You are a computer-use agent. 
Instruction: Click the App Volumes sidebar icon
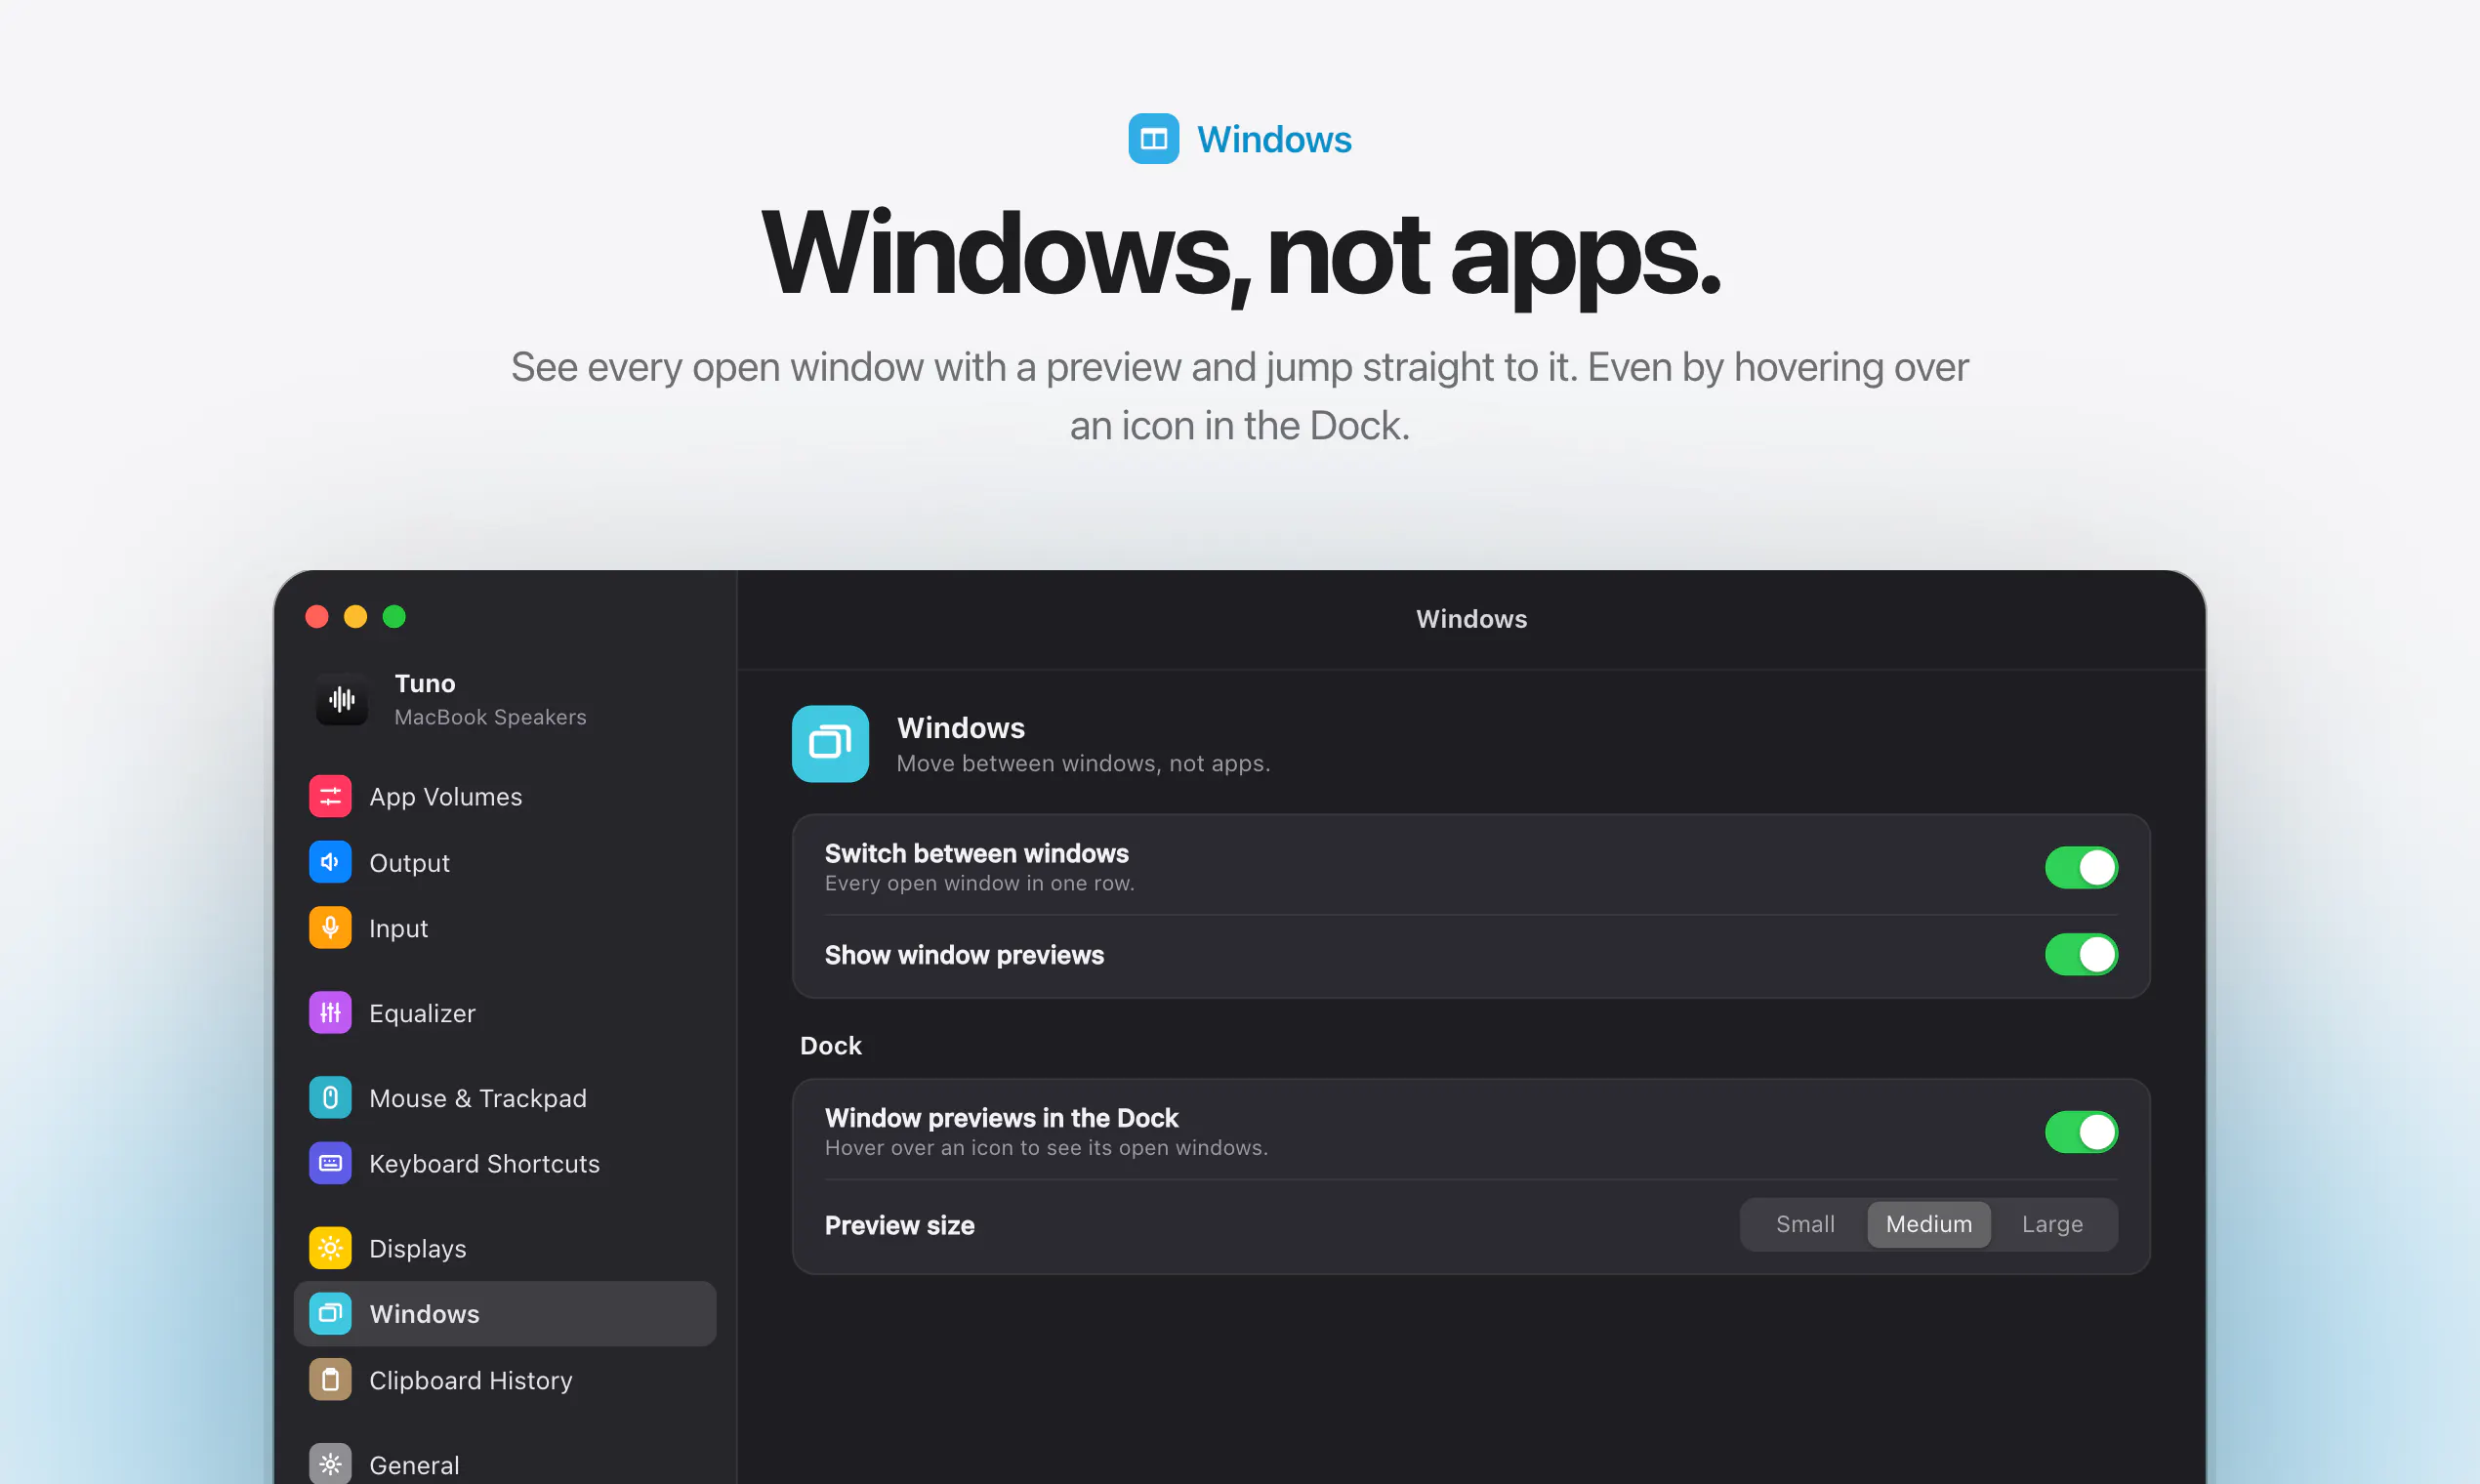[330, 796]
